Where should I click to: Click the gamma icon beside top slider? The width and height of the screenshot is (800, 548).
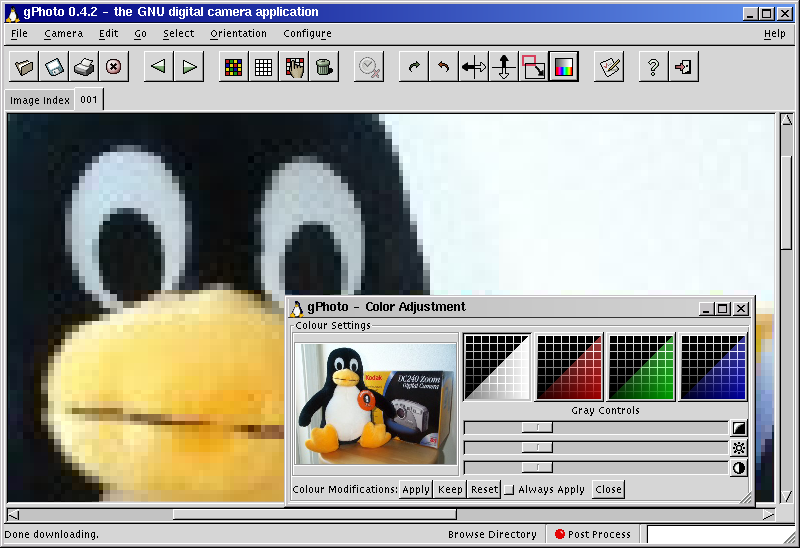pos(739,428)
